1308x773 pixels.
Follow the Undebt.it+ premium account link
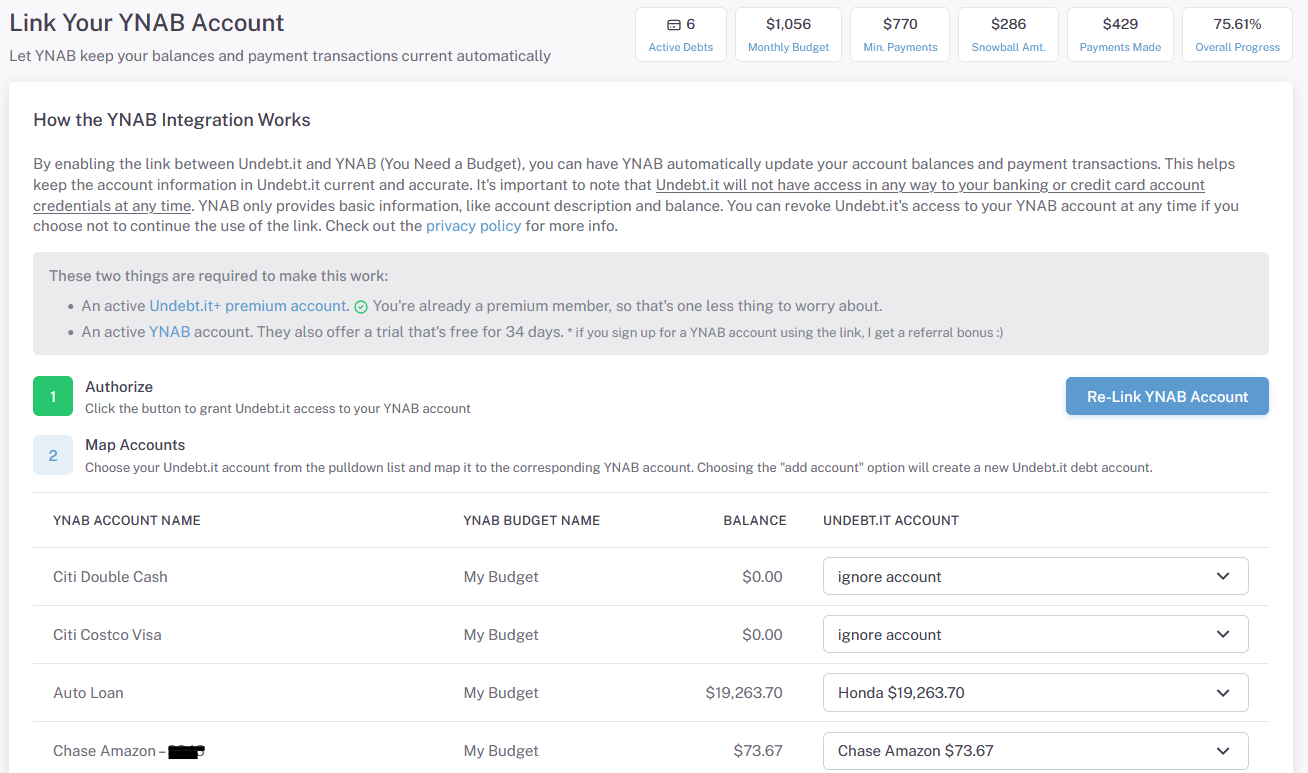coord(248,306)
